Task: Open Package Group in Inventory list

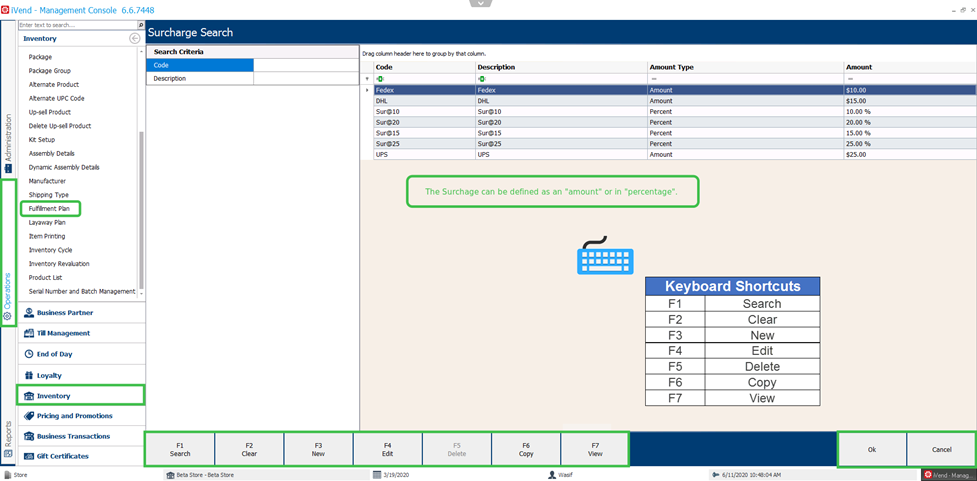Action: [50, 71]
